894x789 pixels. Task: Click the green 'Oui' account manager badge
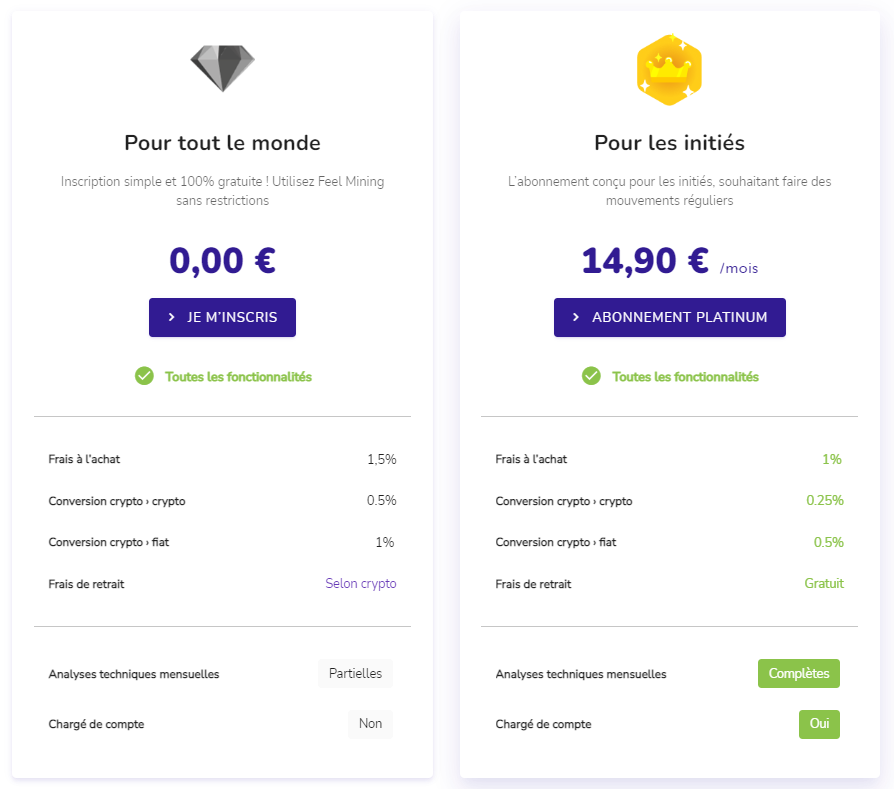click(819, 724)
